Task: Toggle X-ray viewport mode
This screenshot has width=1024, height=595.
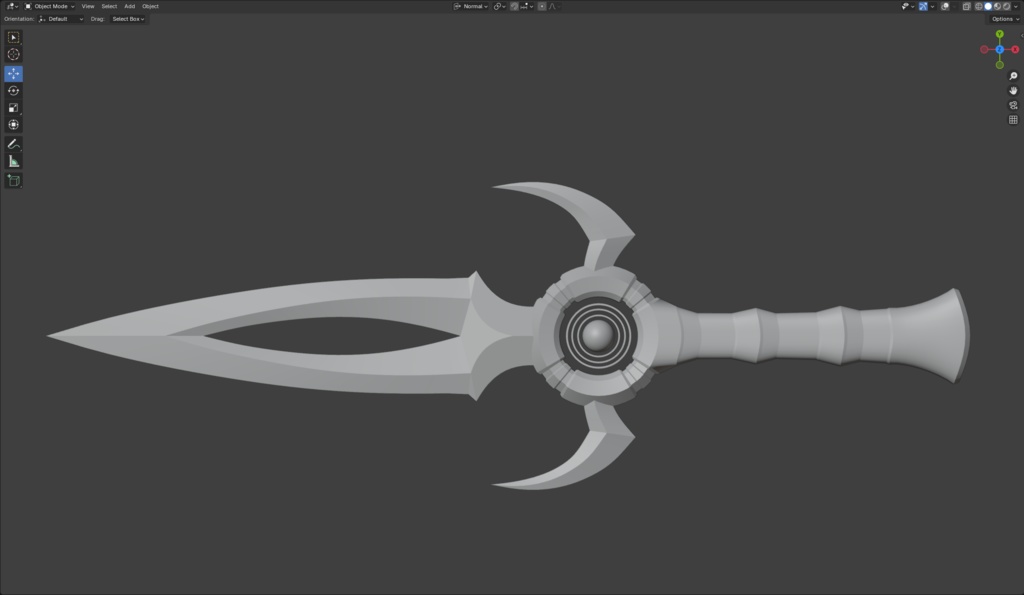Action: [x=966, y=5]
